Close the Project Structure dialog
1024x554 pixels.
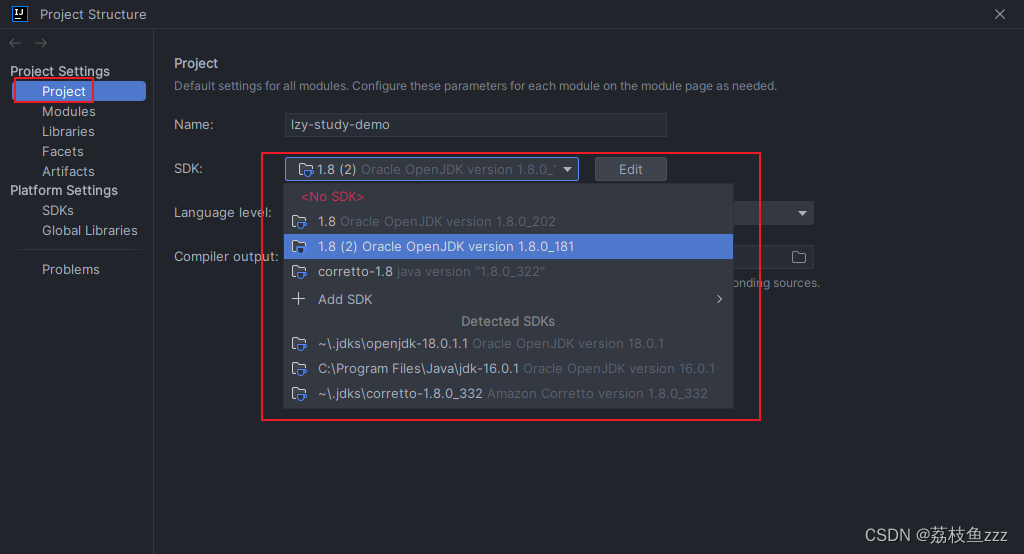1000,14
